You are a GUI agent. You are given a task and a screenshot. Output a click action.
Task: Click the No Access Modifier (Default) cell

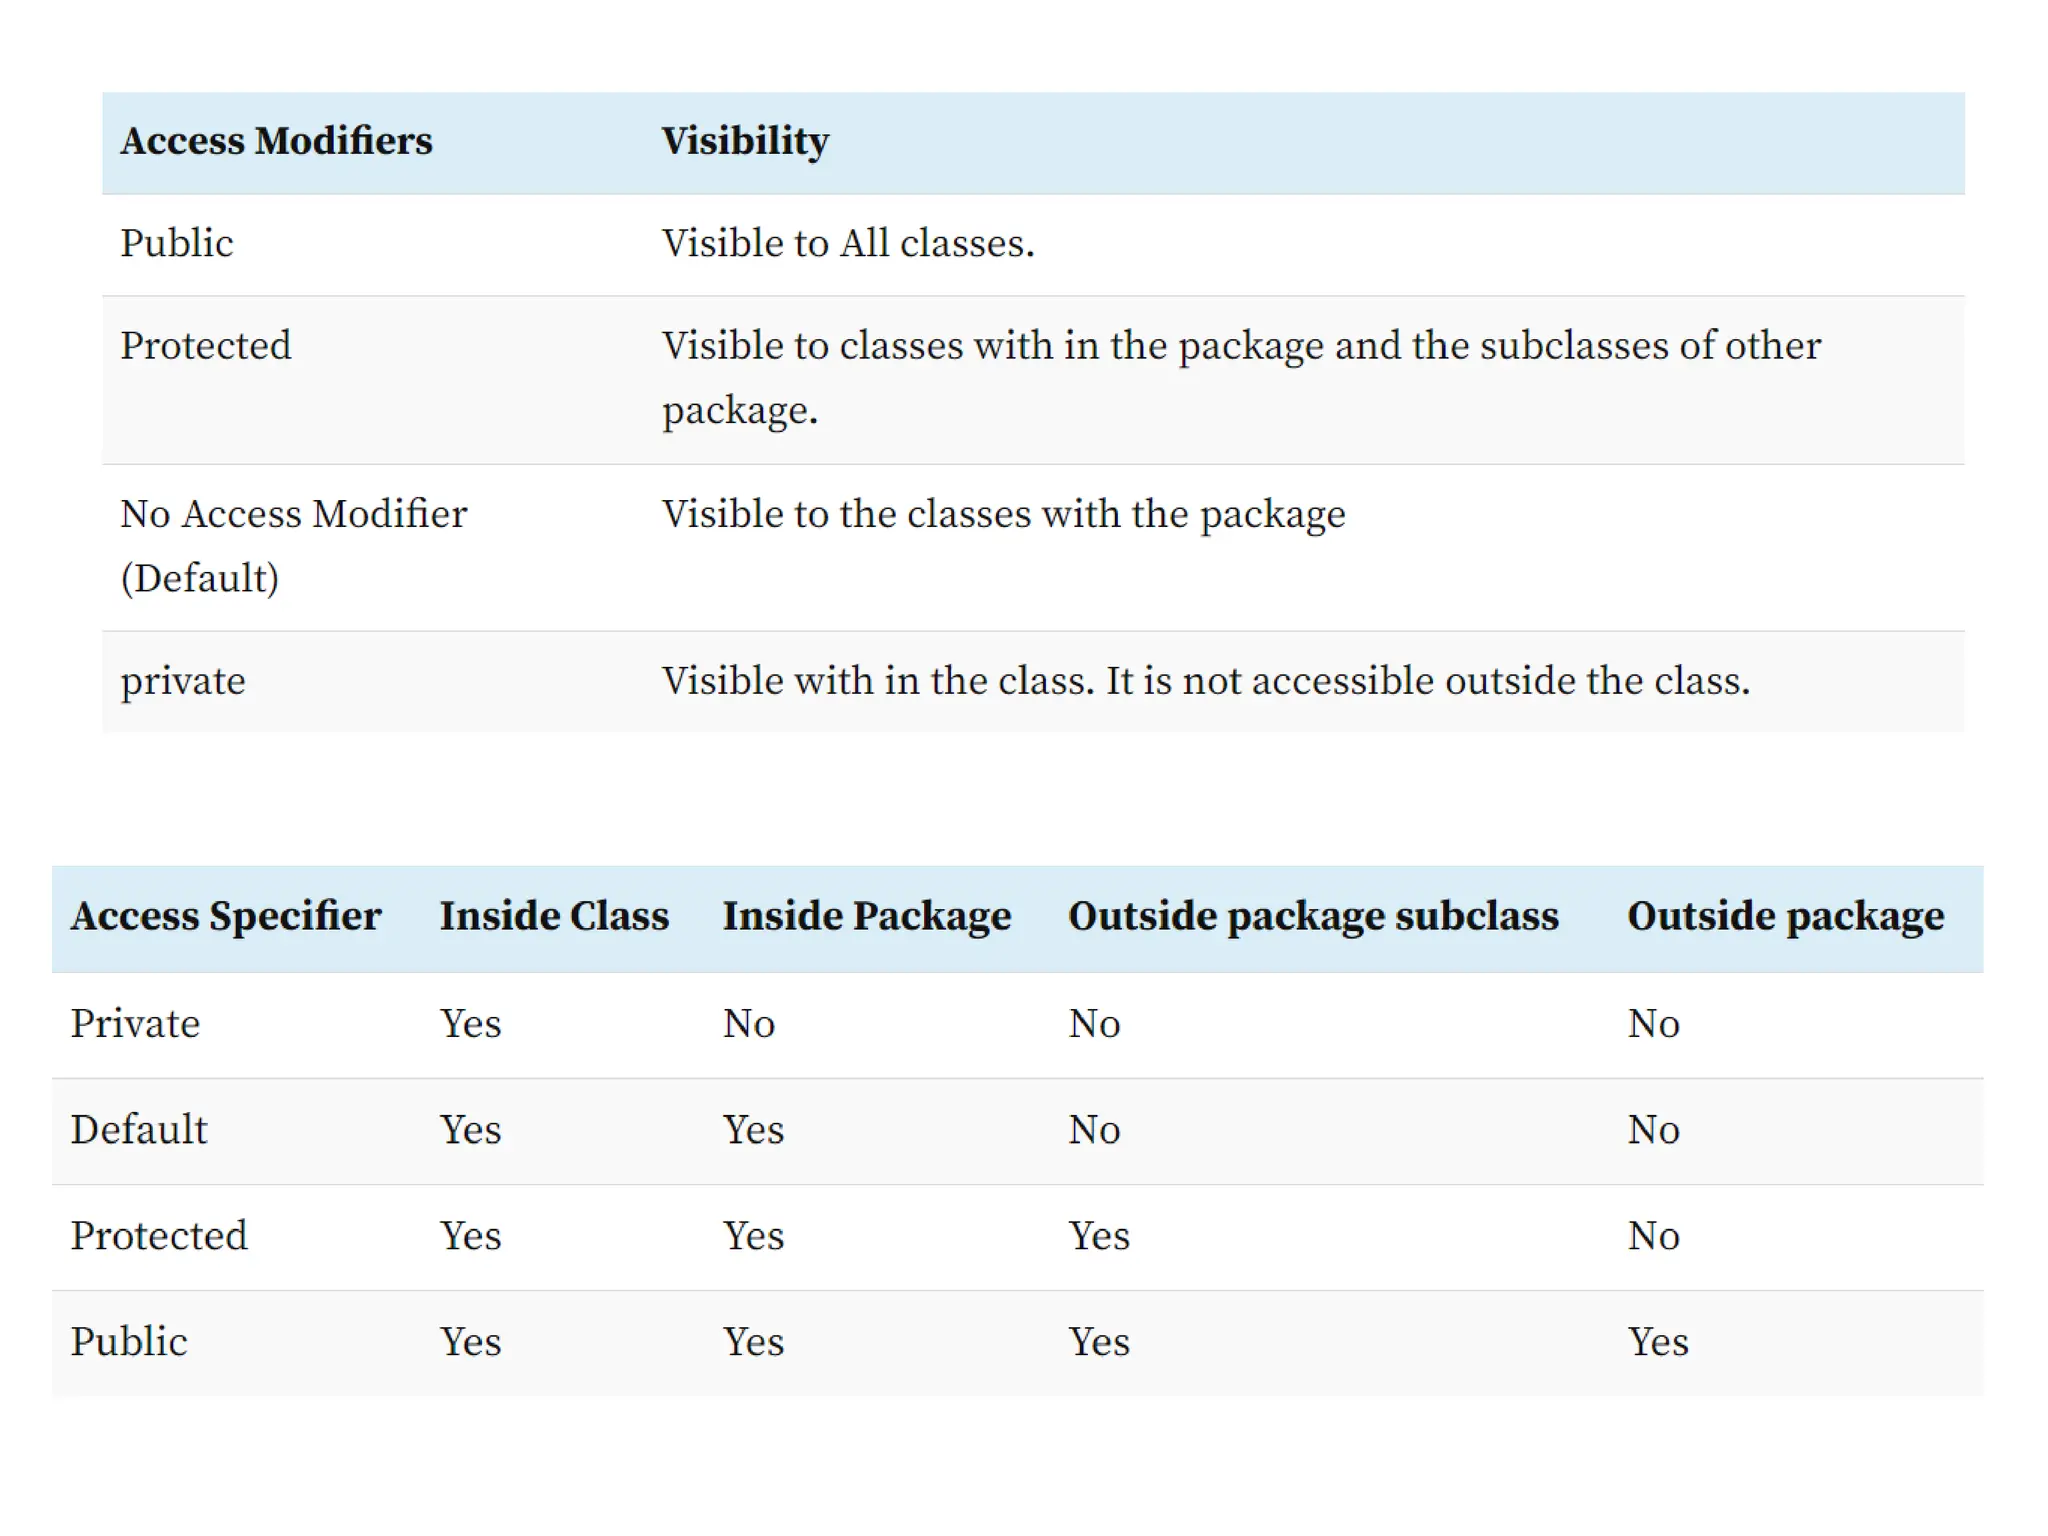(293, 546)
